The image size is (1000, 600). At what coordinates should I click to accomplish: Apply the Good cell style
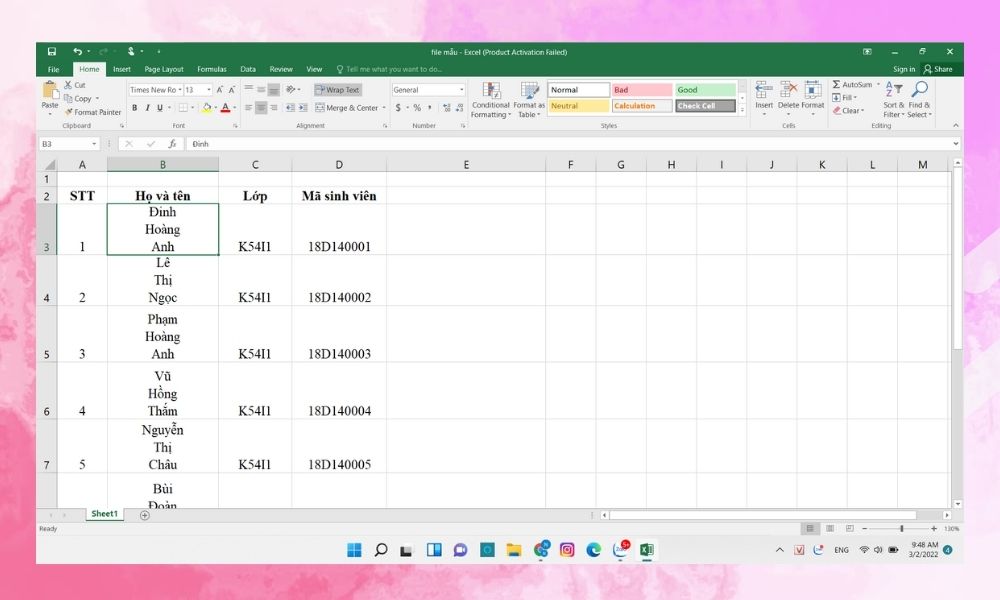point(705,90)
